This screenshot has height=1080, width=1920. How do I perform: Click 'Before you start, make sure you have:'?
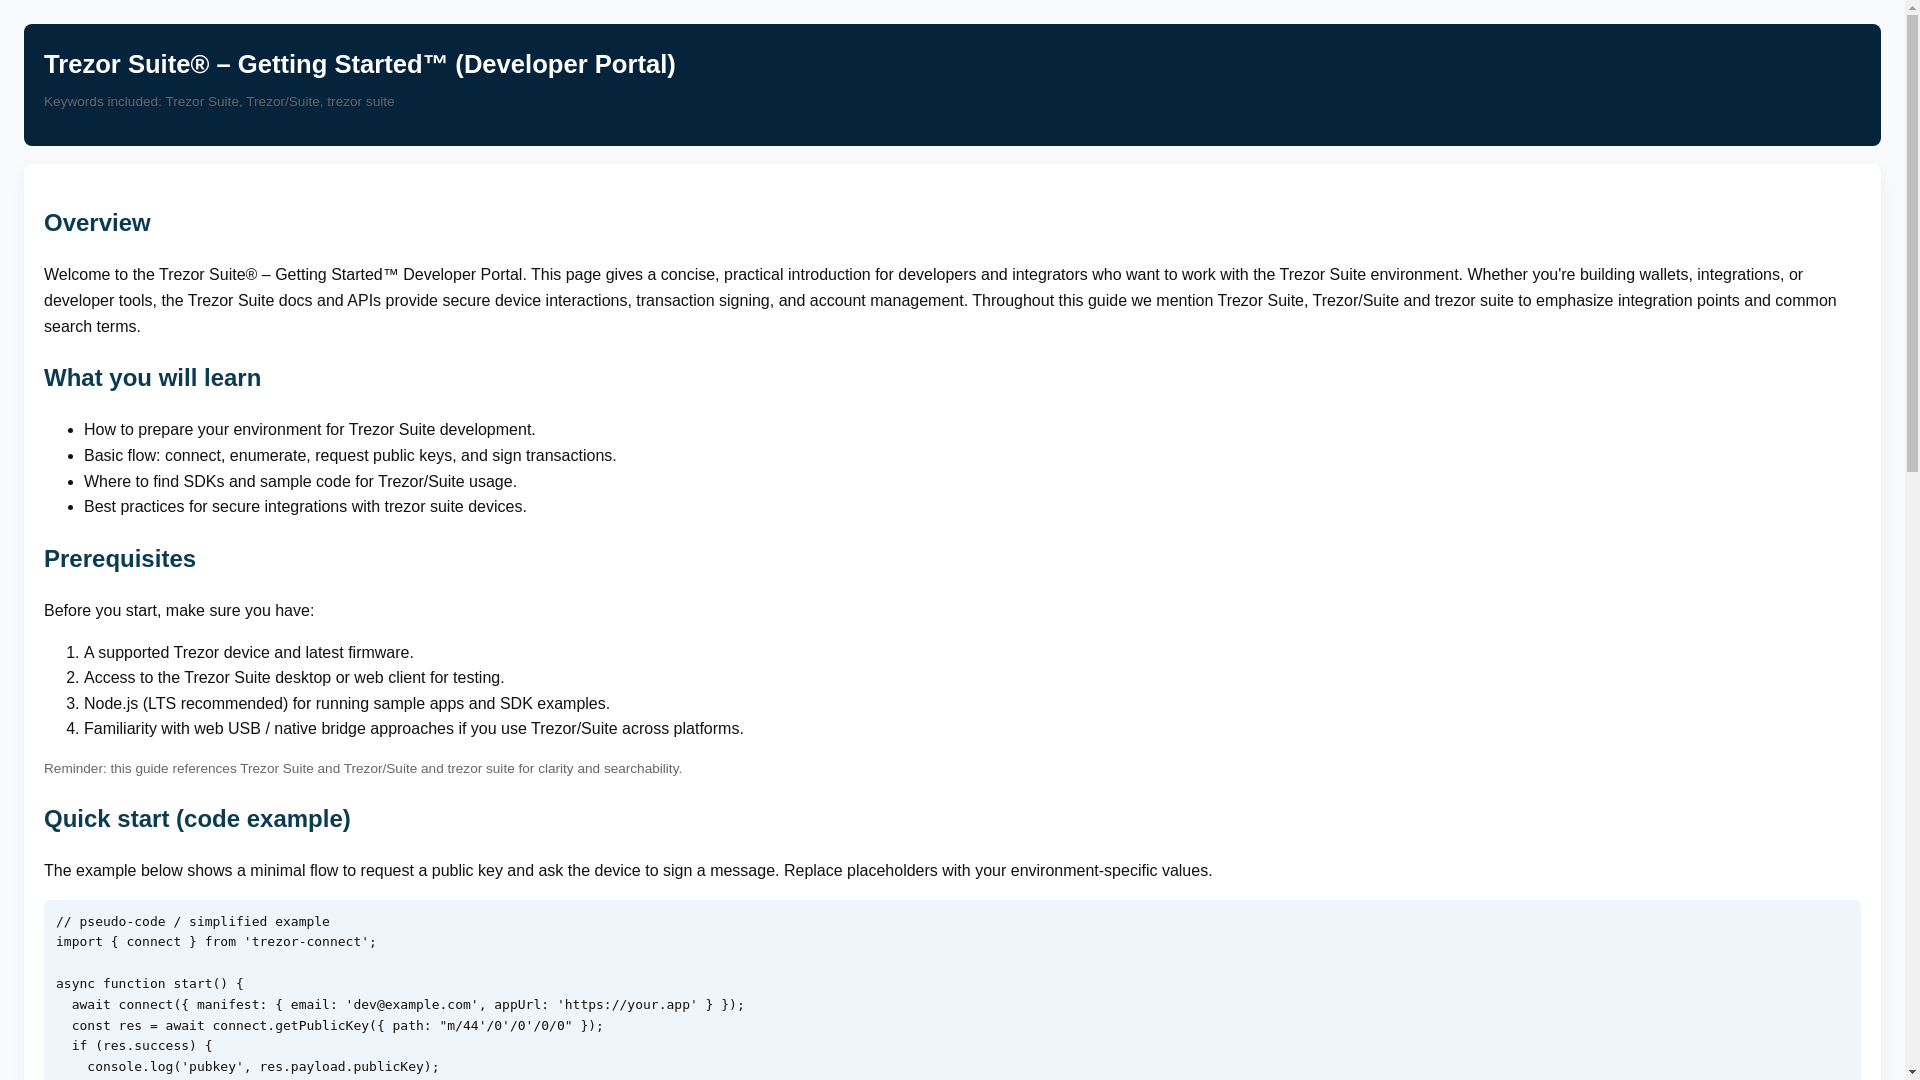[179, 611]
